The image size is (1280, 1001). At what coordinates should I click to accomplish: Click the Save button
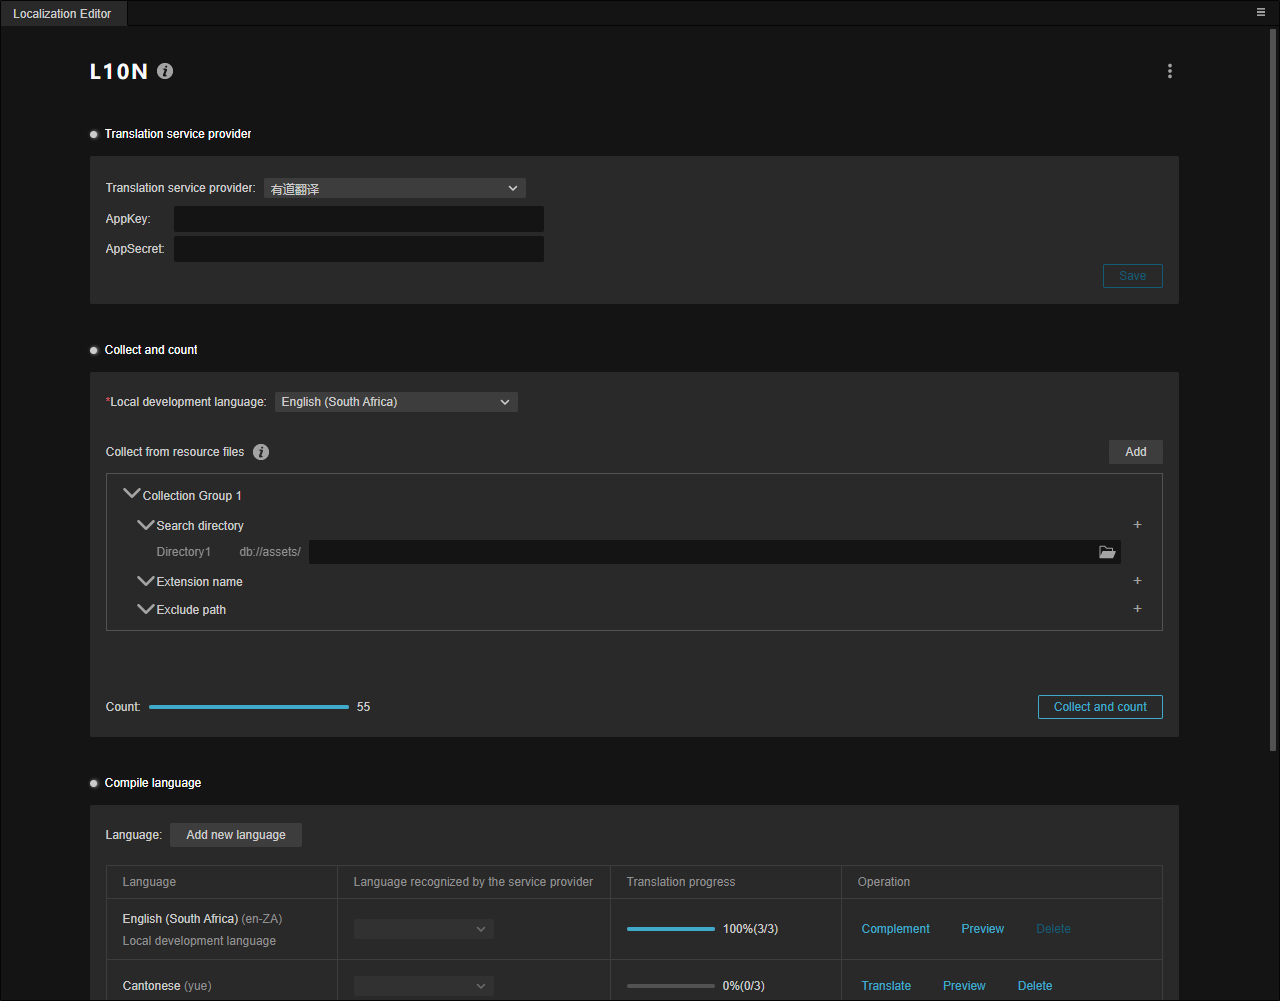(x=1133, y=276)
